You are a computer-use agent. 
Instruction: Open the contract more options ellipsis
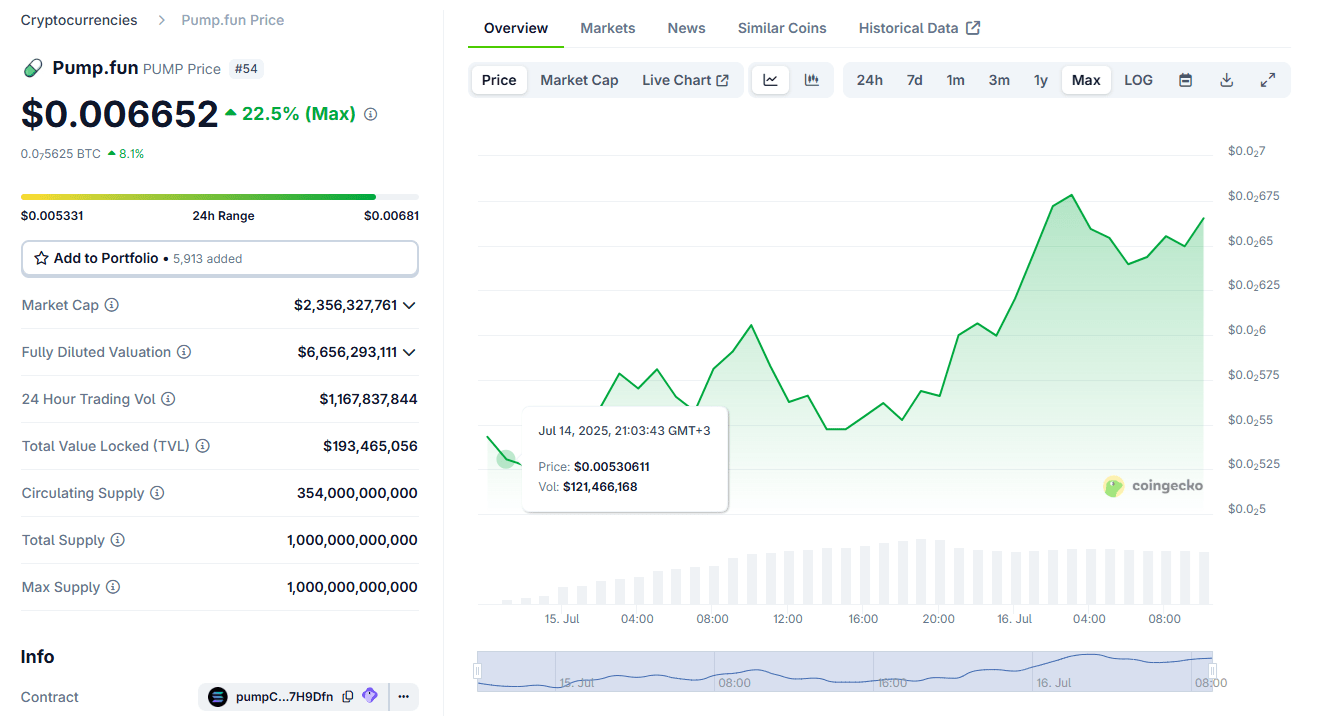403,697
